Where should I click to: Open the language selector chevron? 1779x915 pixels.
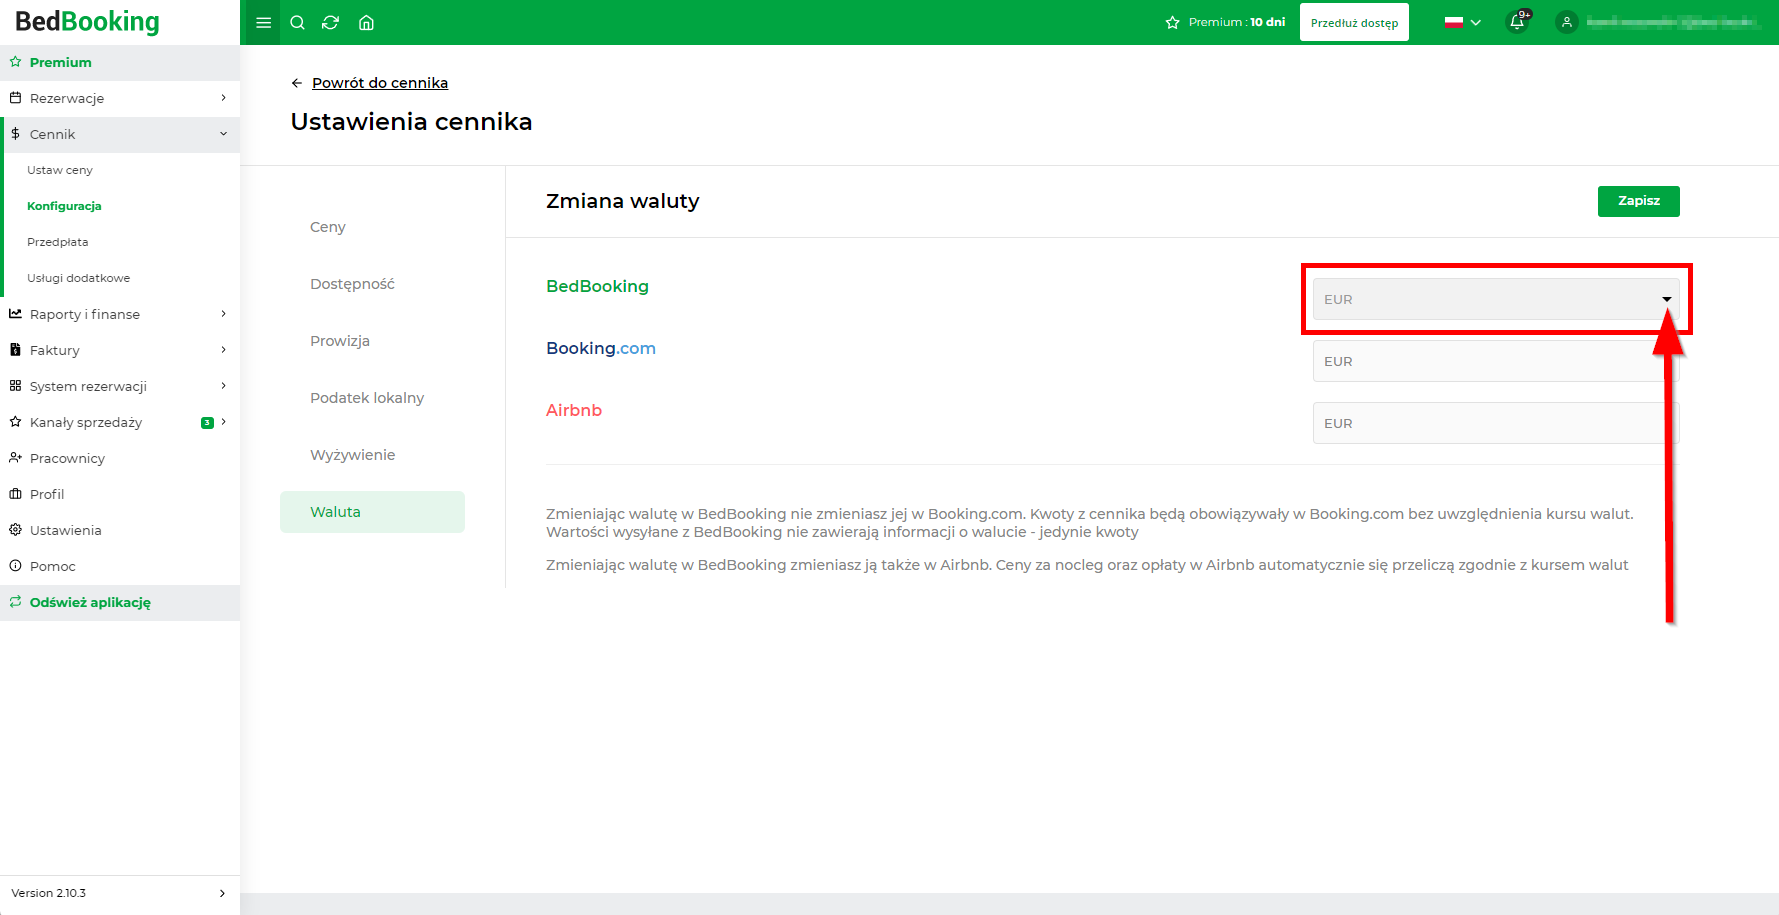(1475, 22)
